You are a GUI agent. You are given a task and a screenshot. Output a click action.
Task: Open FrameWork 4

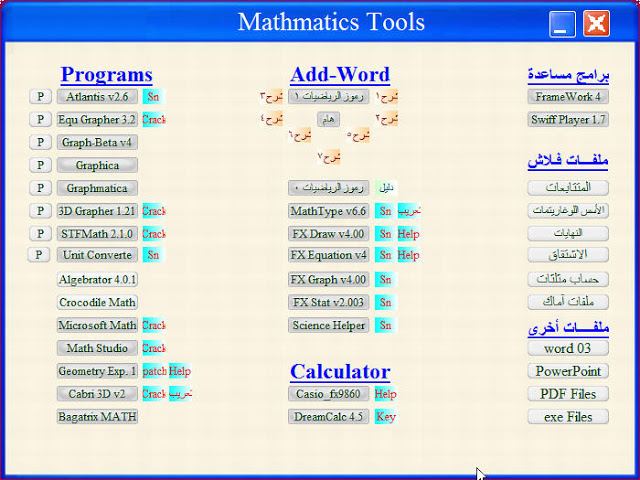coord(568,97)
